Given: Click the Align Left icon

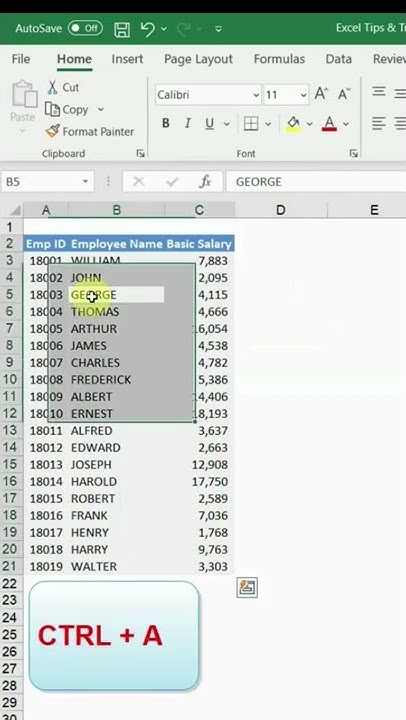Looking at the screenshot, I should [378, 124].
